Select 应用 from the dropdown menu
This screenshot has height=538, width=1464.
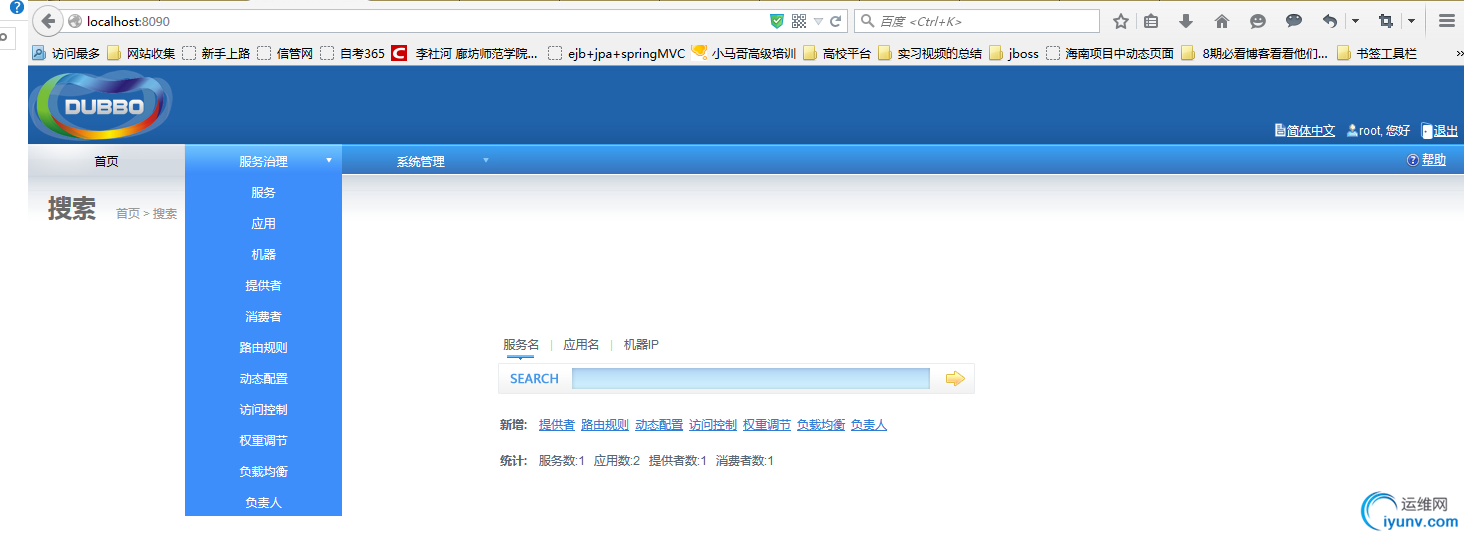pos(263,223)
